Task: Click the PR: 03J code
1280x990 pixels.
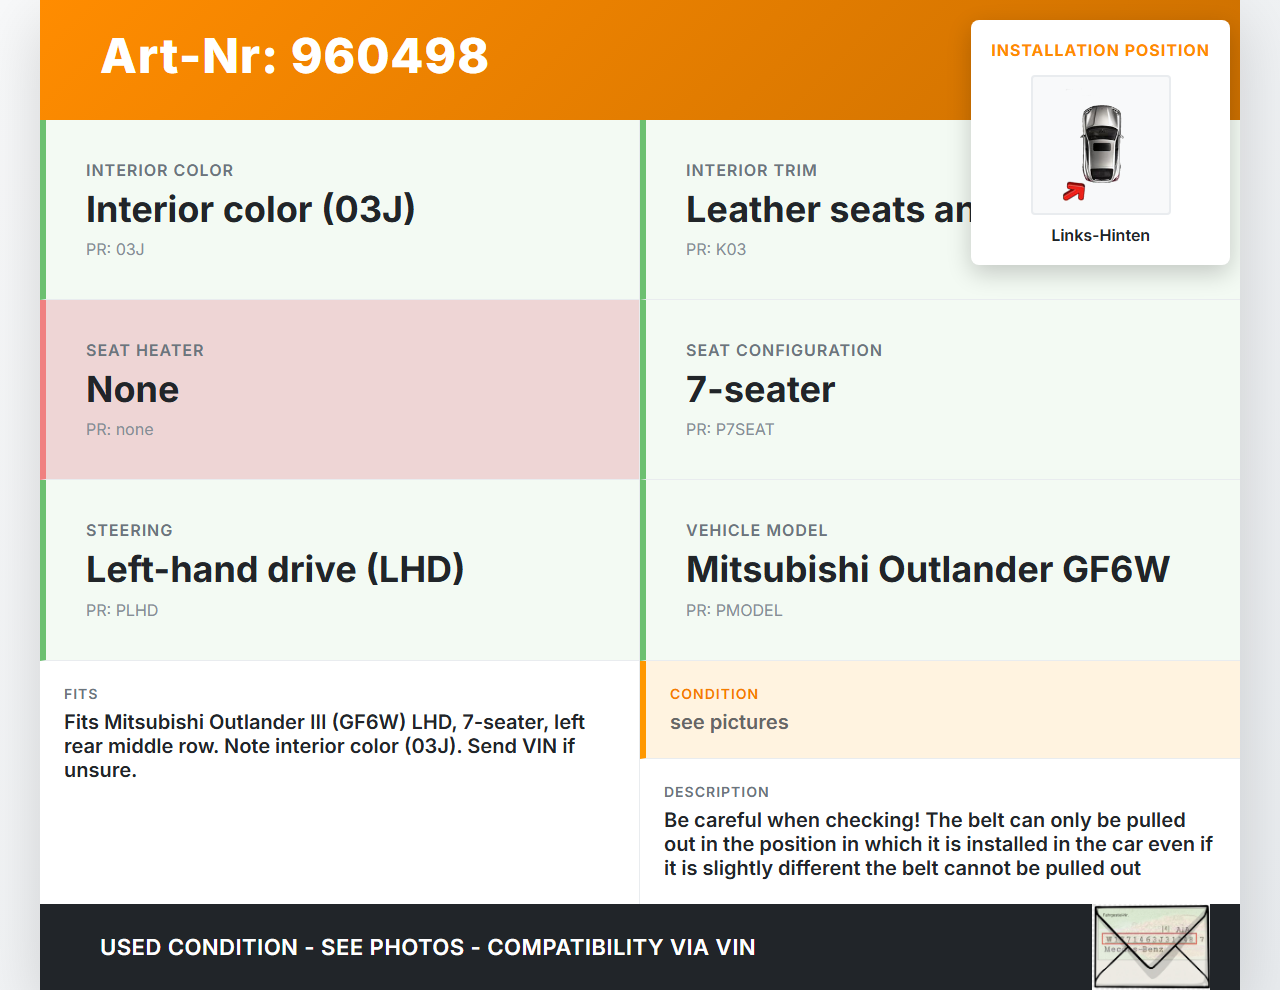Action: [115, 249]
